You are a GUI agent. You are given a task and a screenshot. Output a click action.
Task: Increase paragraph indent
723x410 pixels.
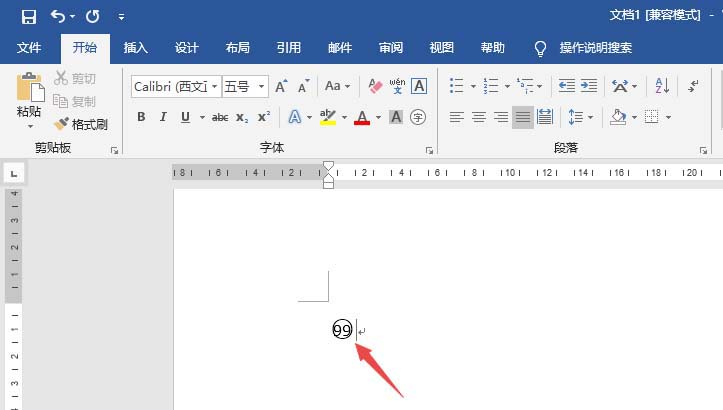tap(589, 86)
